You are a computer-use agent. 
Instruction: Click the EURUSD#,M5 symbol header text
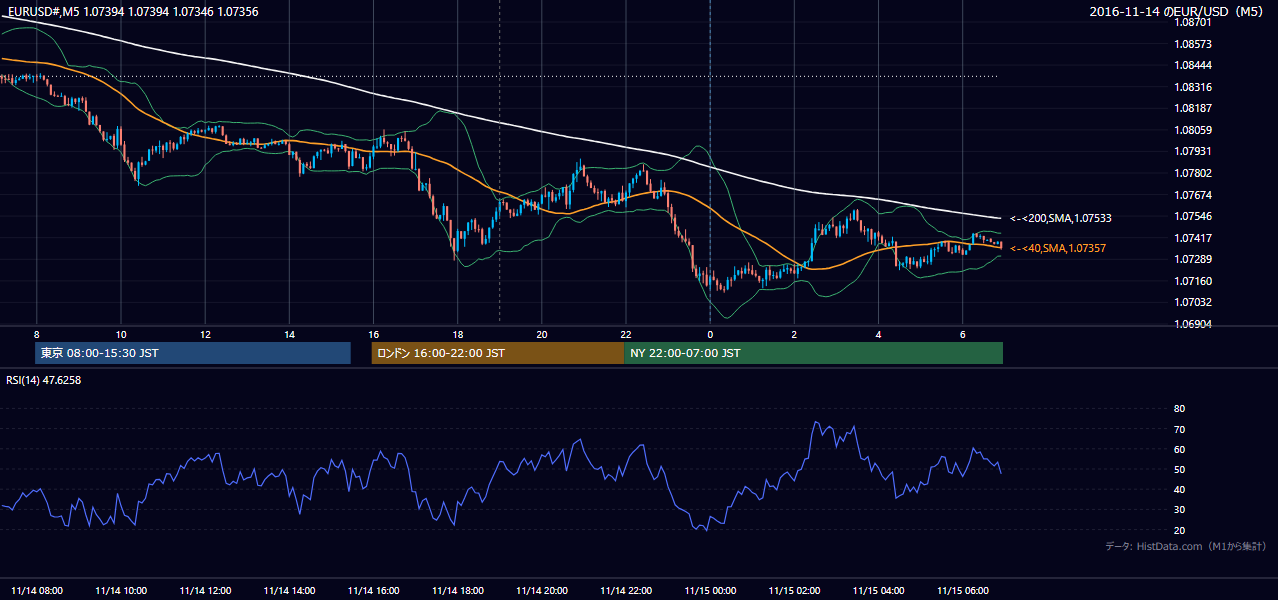[132, 11]
